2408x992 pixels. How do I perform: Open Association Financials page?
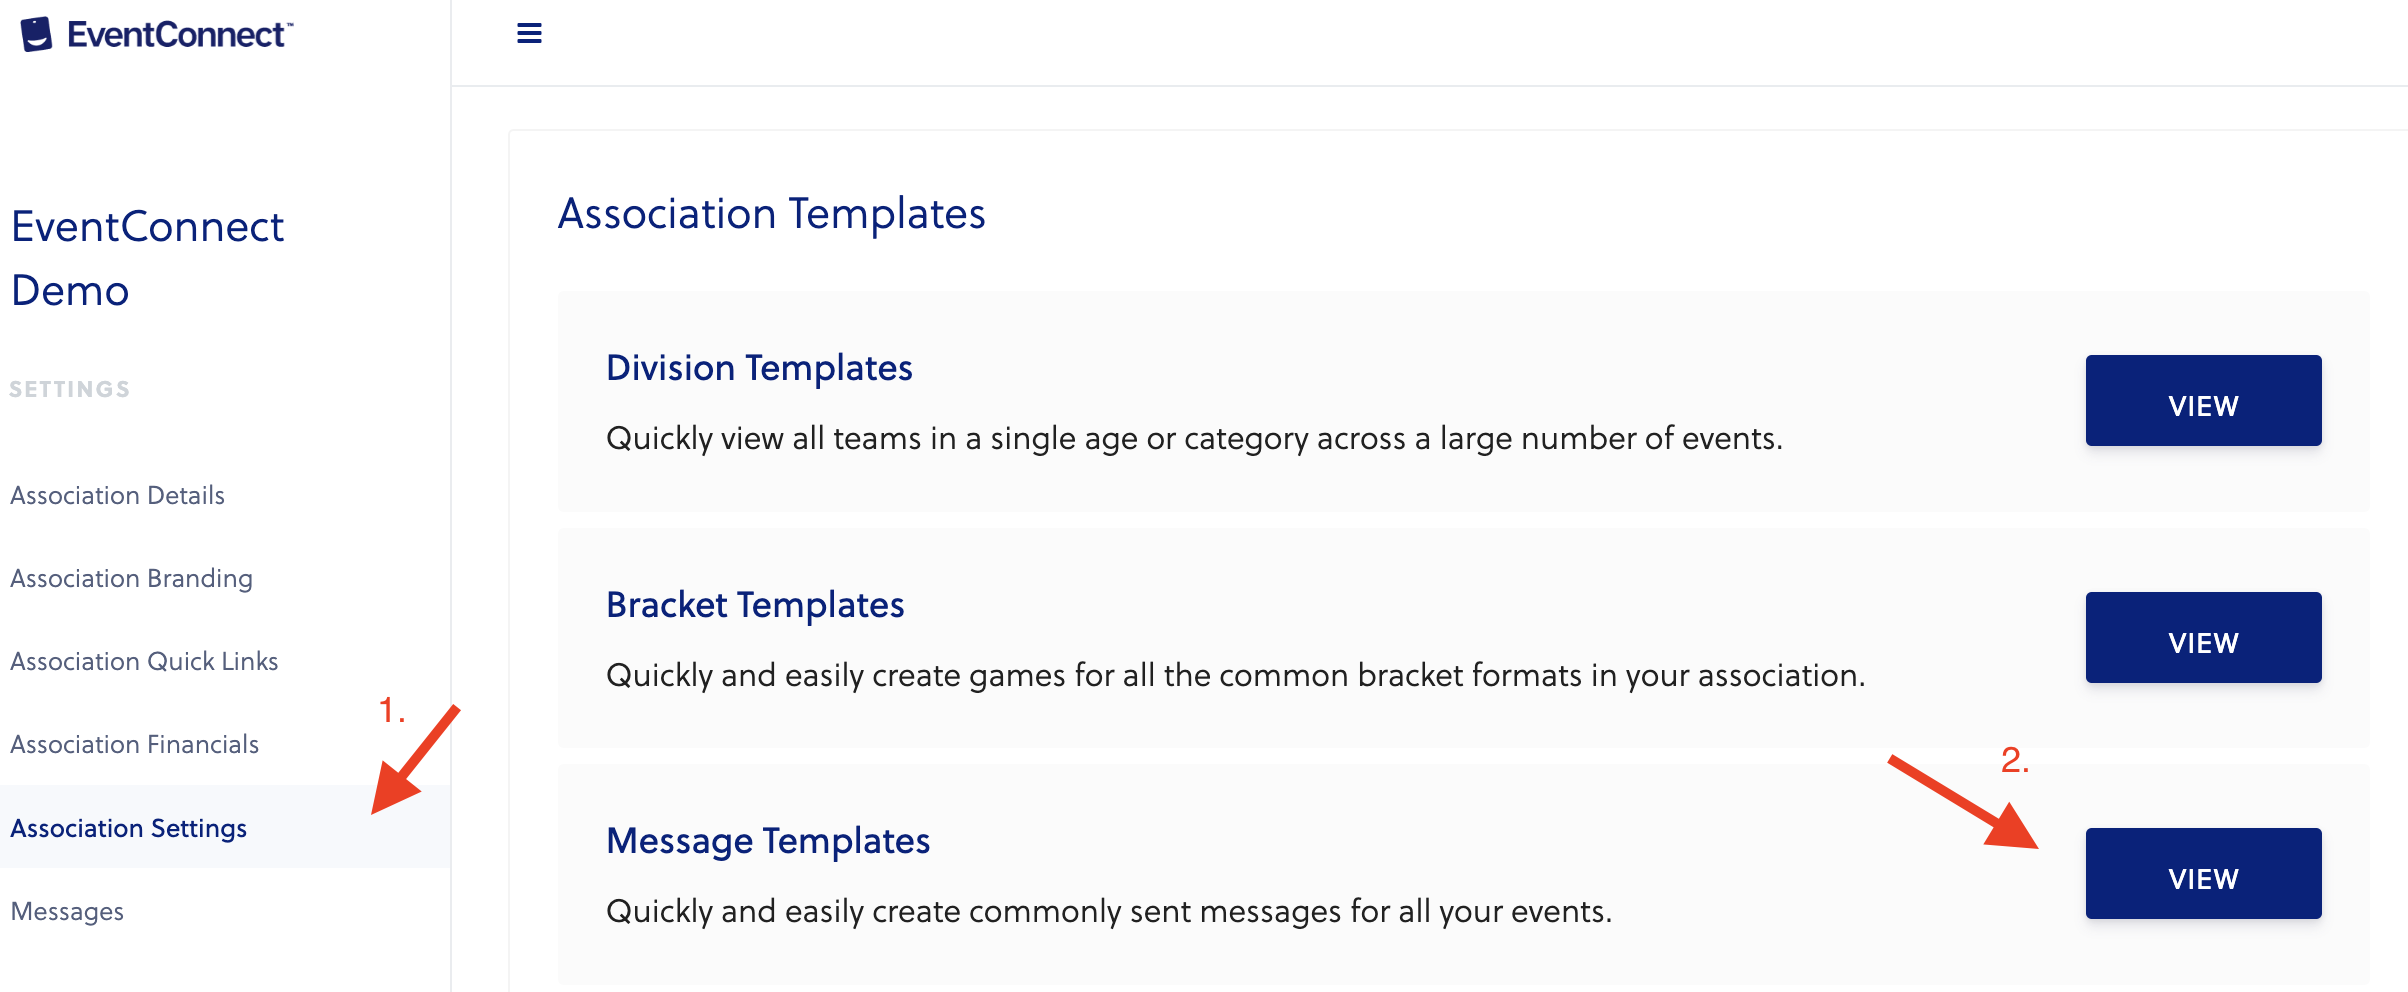[134, 744]
